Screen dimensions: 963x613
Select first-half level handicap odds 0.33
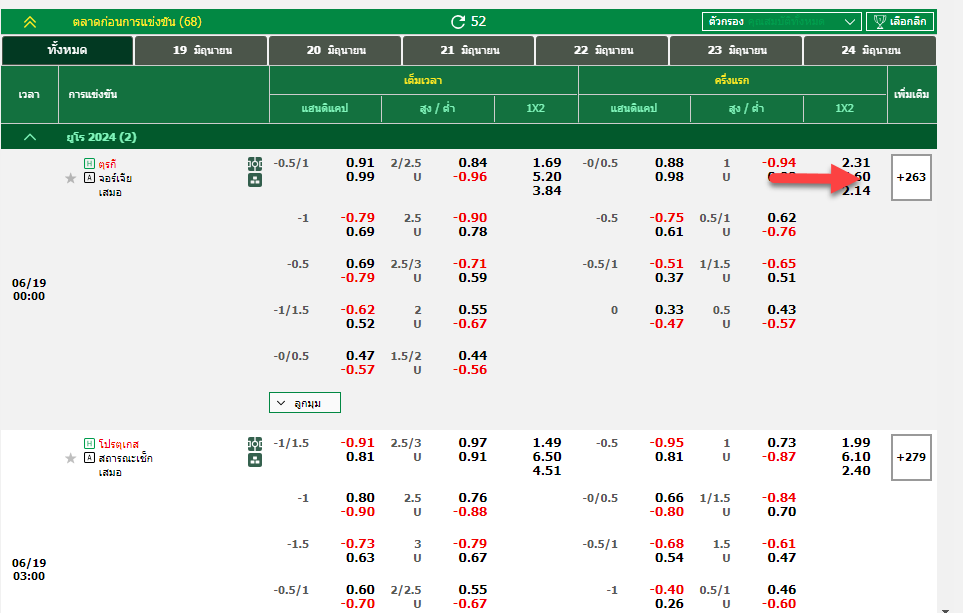pyautogui.click(x=669, y=310)
